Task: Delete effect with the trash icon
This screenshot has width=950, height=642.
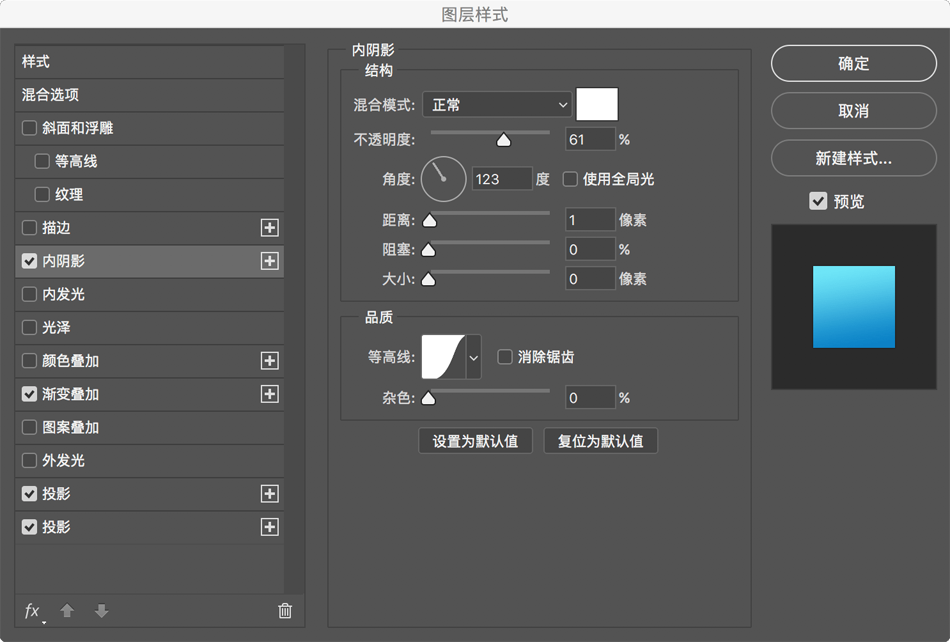Action: [285, 611]
